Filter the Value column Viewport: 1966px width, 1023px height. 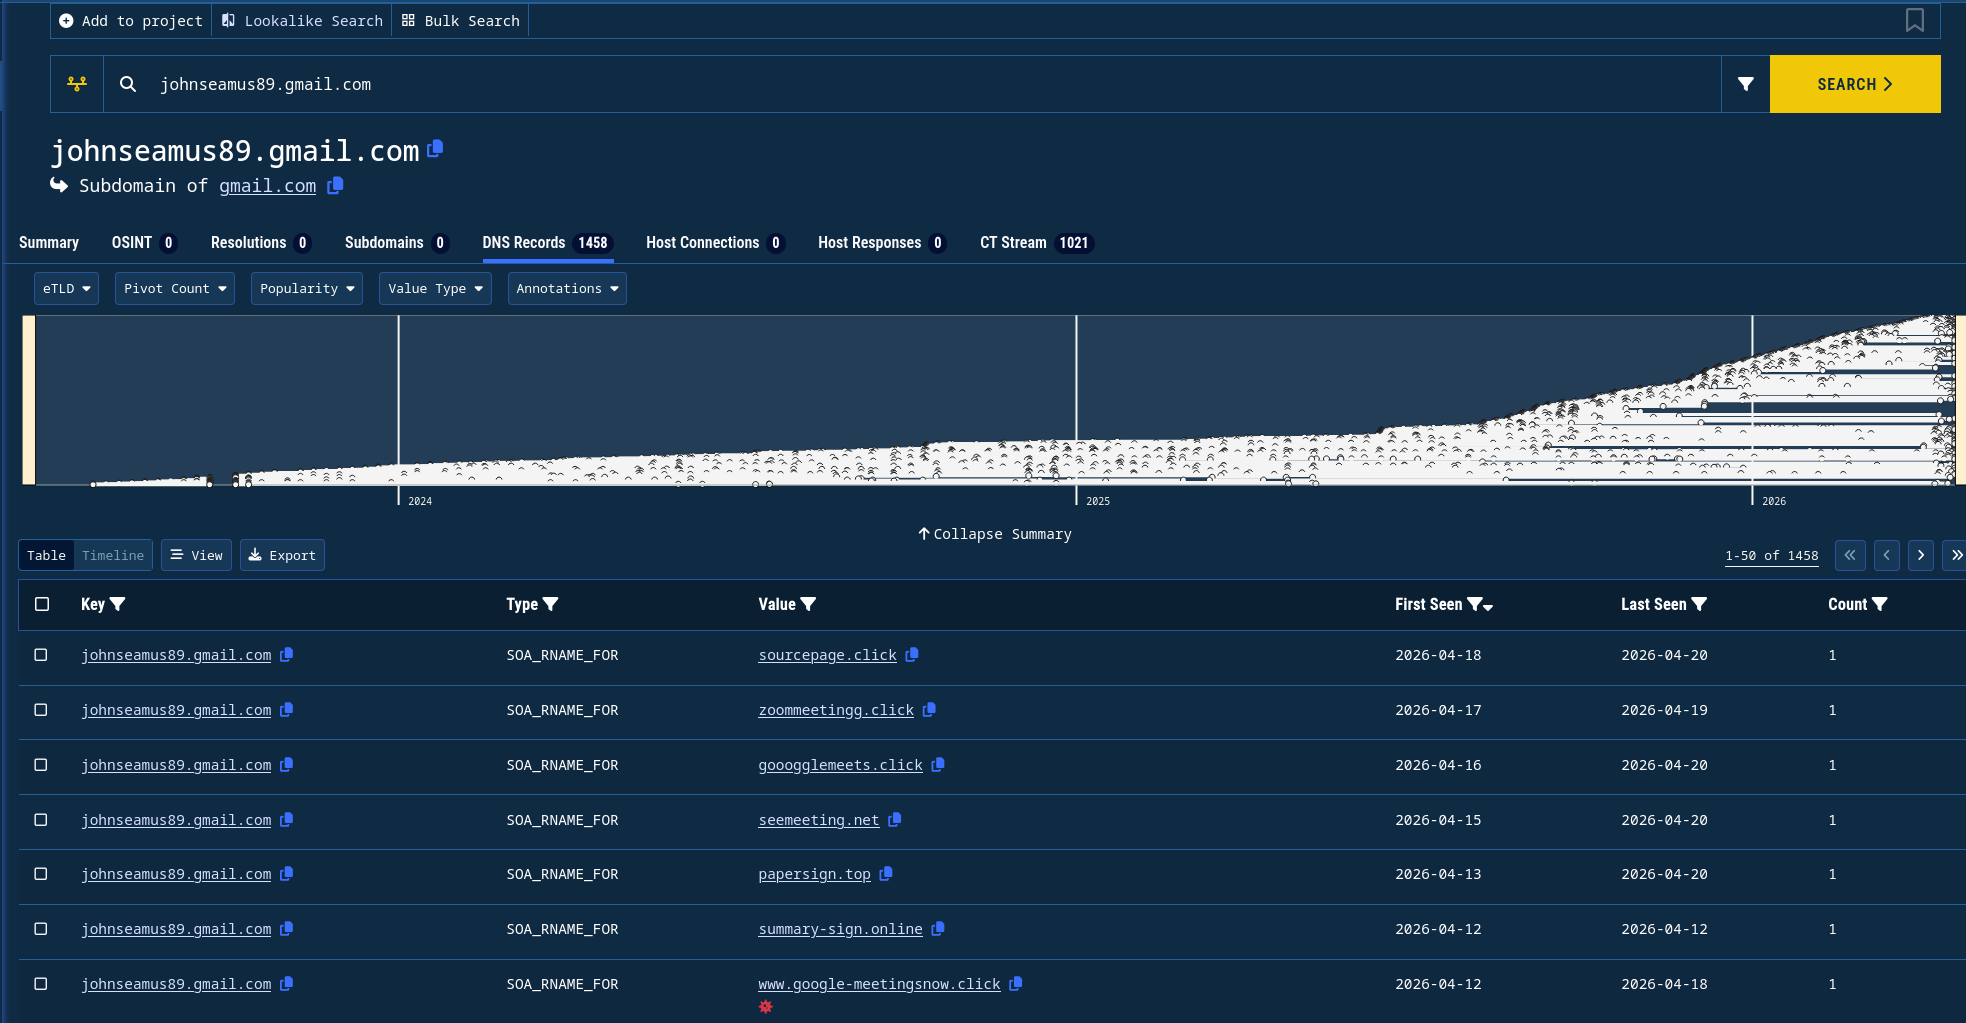point(809,604)
